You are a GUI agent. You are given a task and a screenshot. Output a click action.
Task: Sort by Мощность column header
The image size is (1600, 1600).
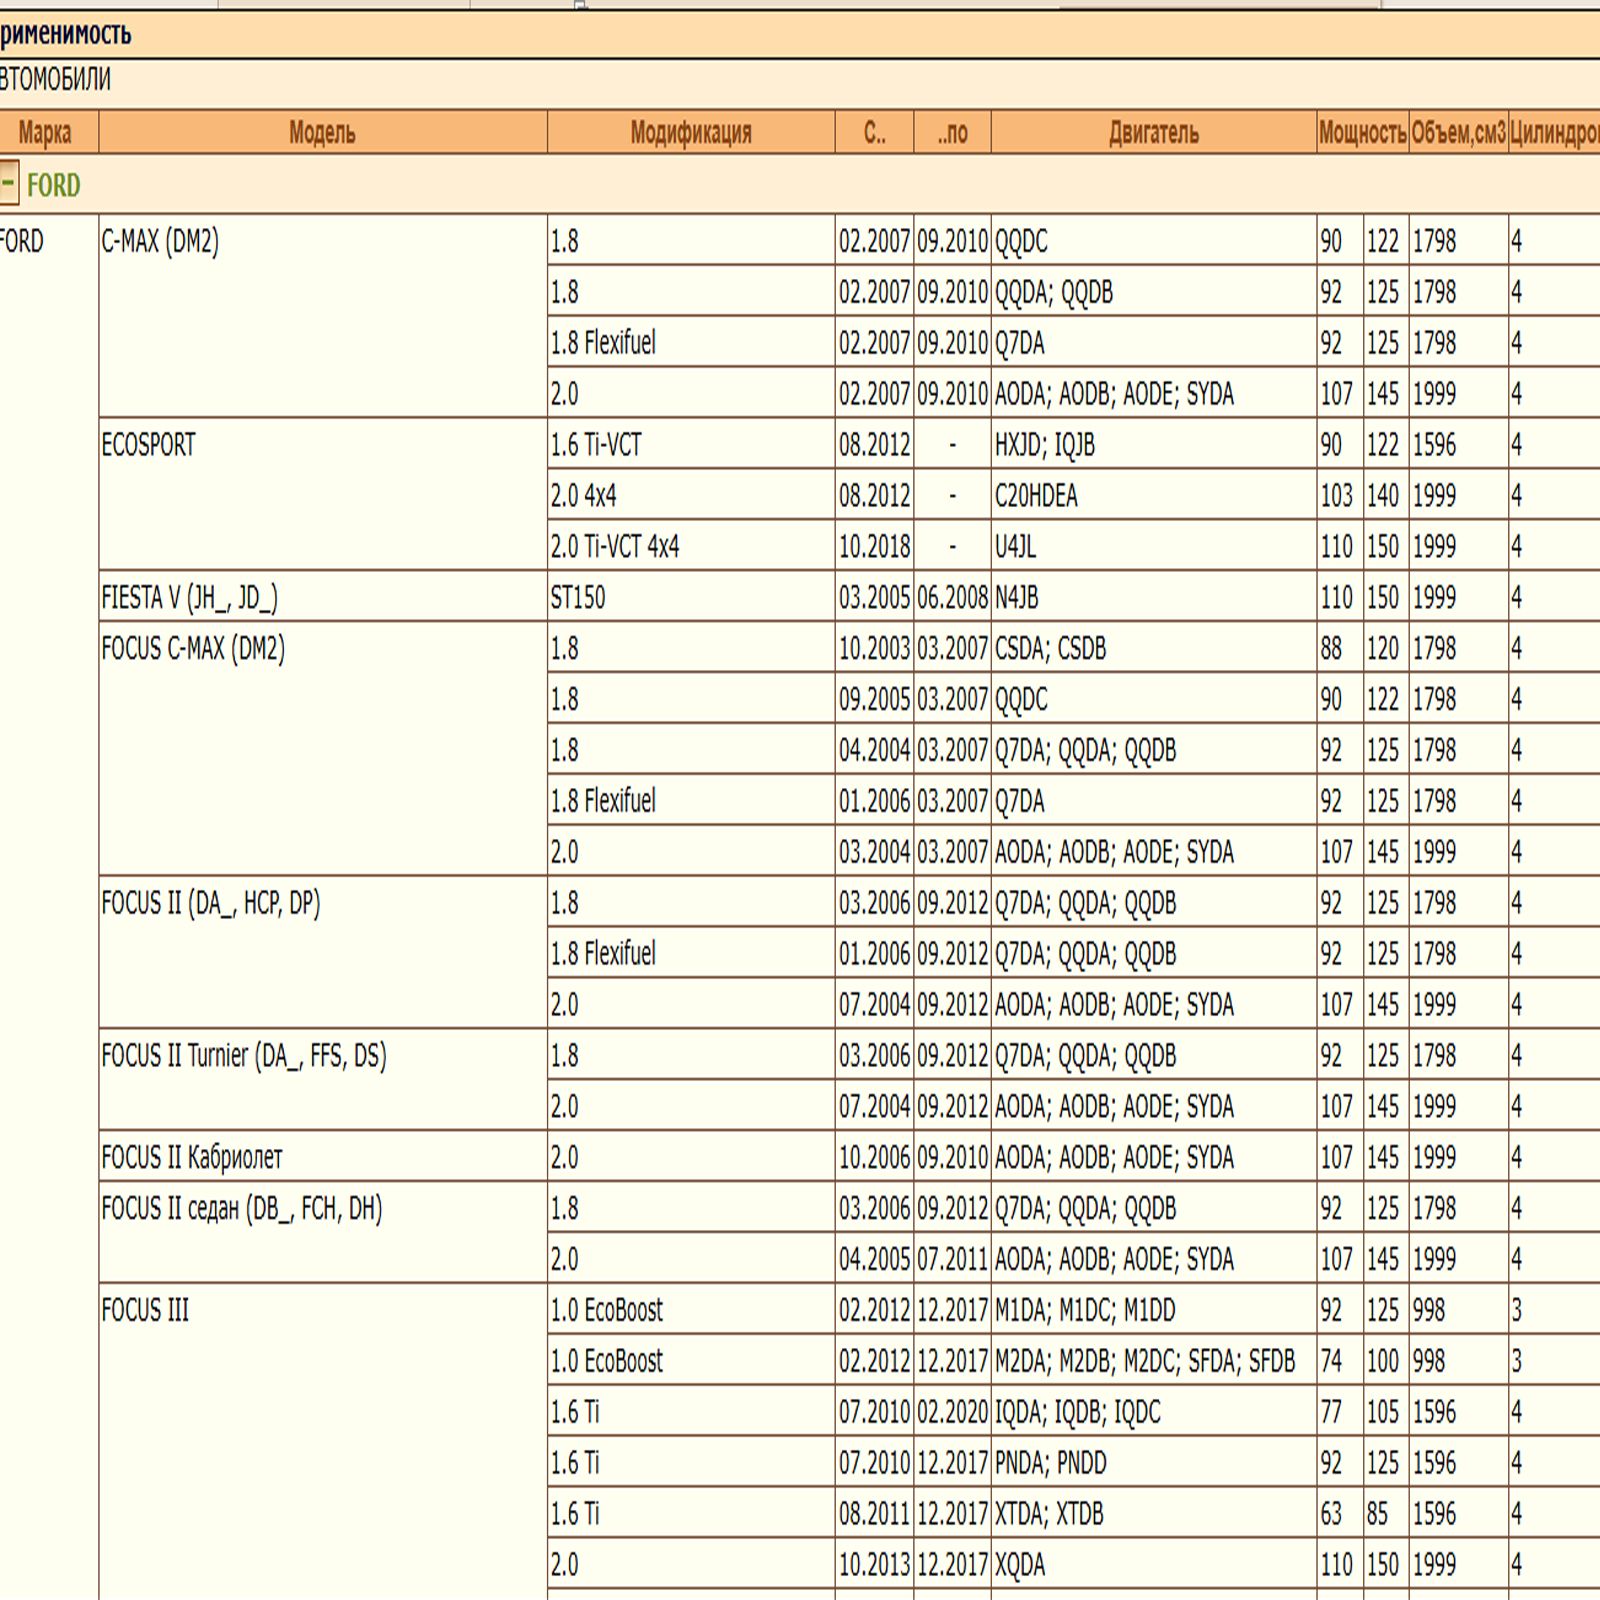[x=1362, y=132]
